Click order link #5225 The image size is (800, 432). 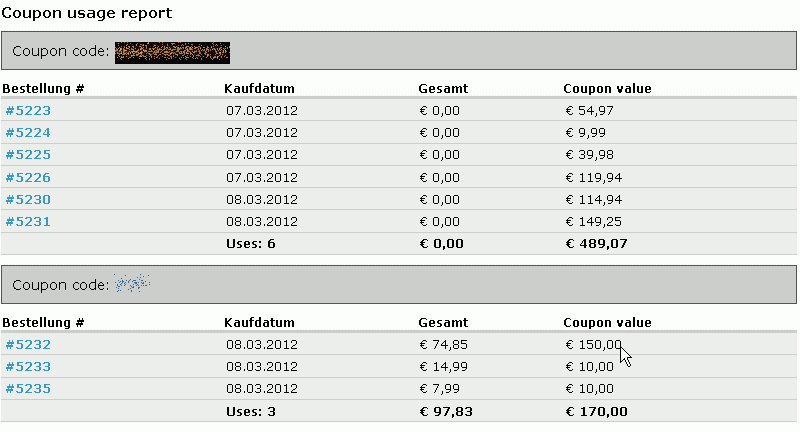[x=28, y=155]
